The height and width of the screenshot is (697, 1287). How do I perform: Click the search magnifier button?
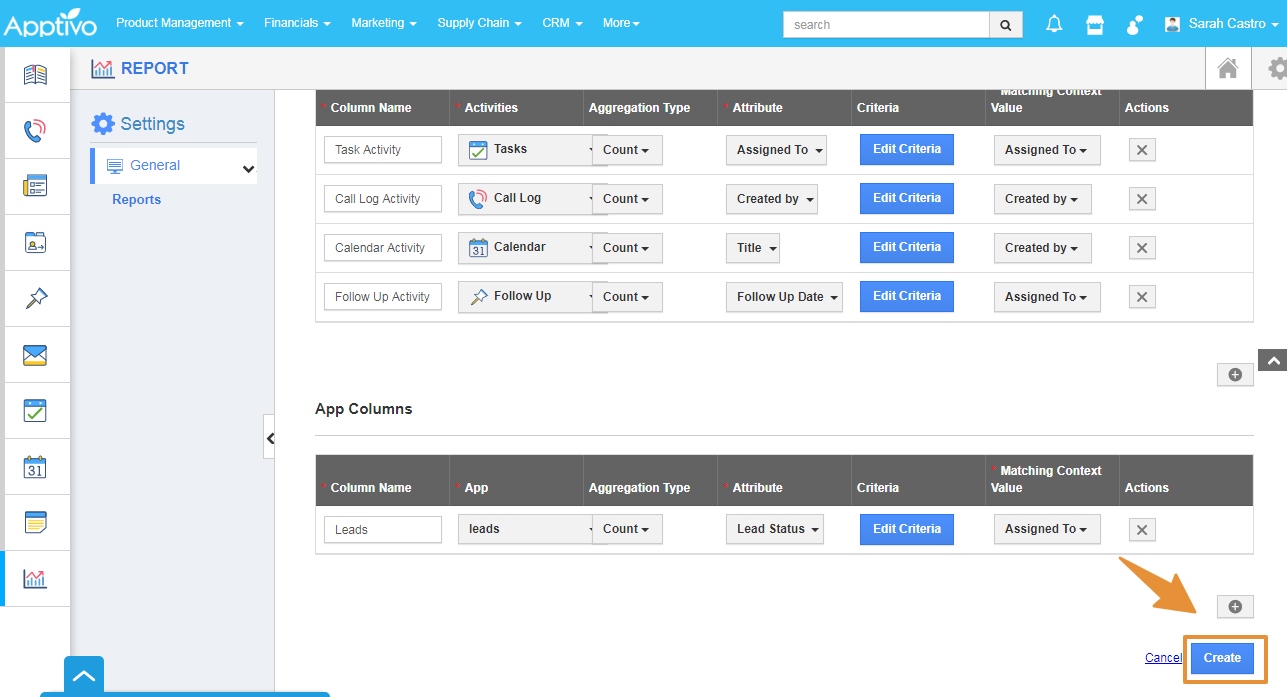tap(1005, 24)
